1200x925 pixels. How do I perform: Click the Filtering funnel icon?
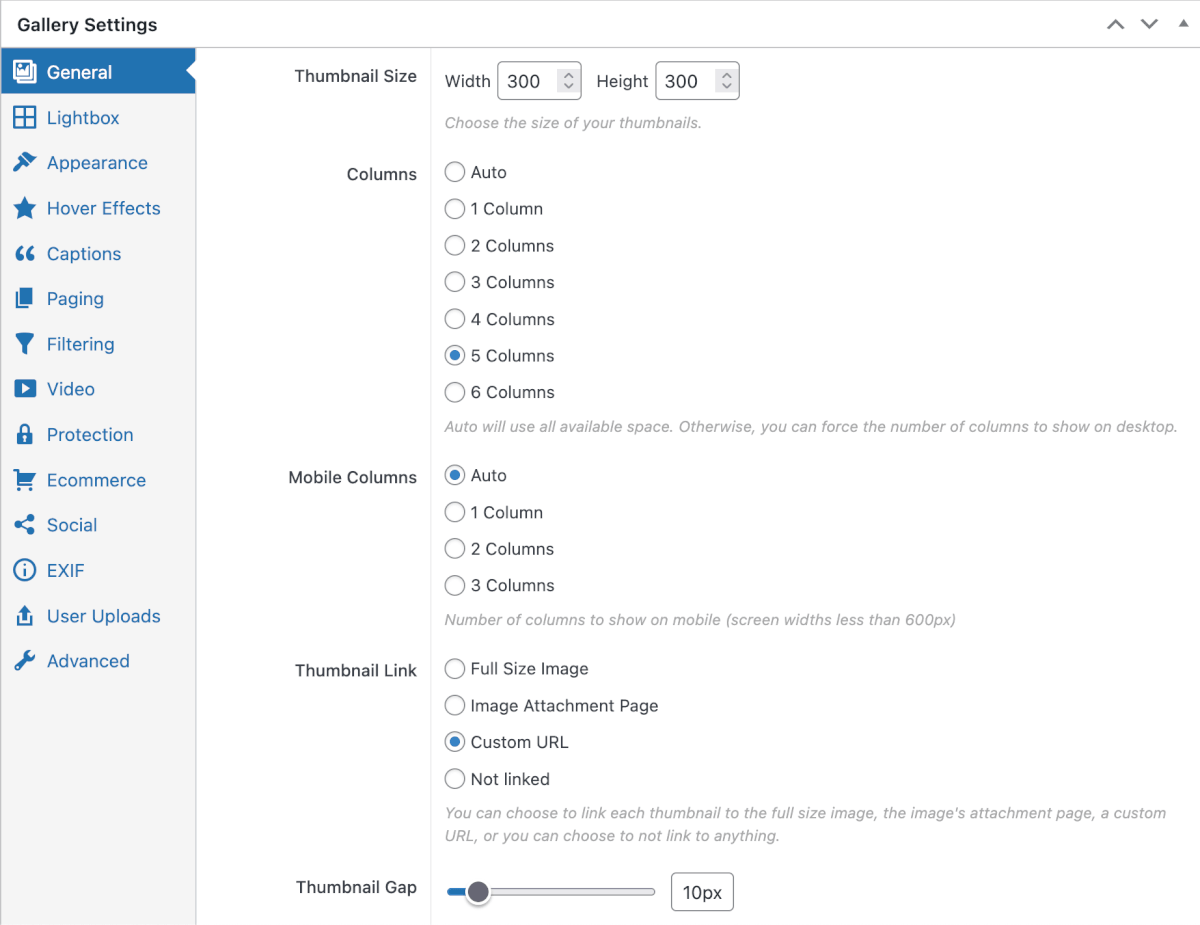(24, 344)
